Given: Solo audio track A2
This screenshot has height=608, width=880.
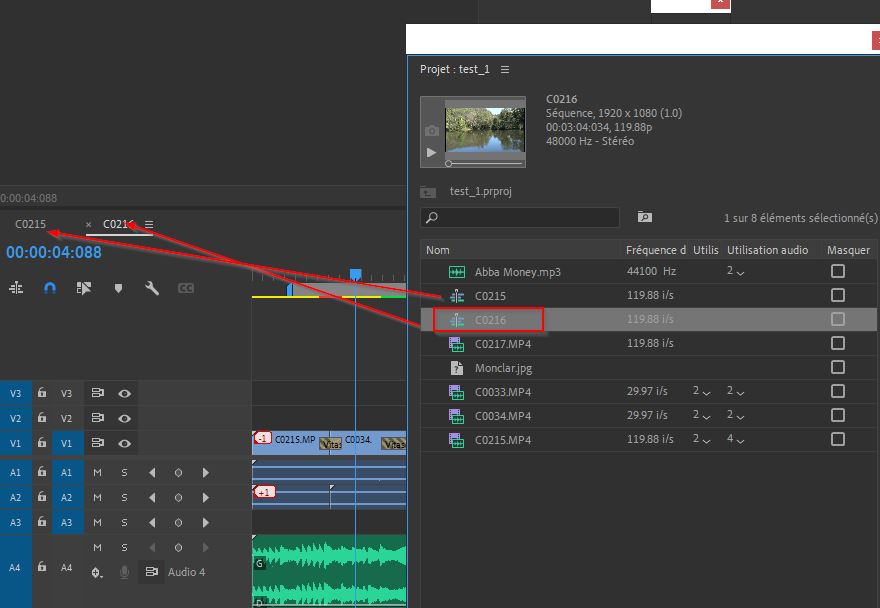Looking at the screenshot, I should (x=124, y=497).
